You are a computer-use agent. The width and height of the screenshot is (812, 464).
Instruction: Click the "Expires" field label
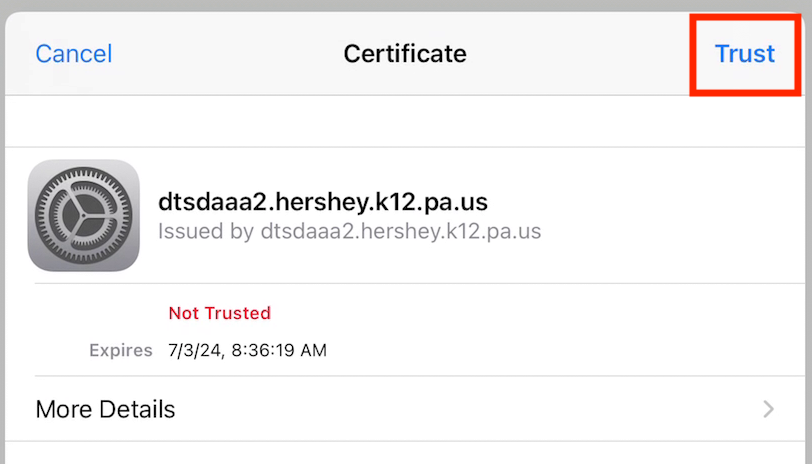(x=120, y=351)
